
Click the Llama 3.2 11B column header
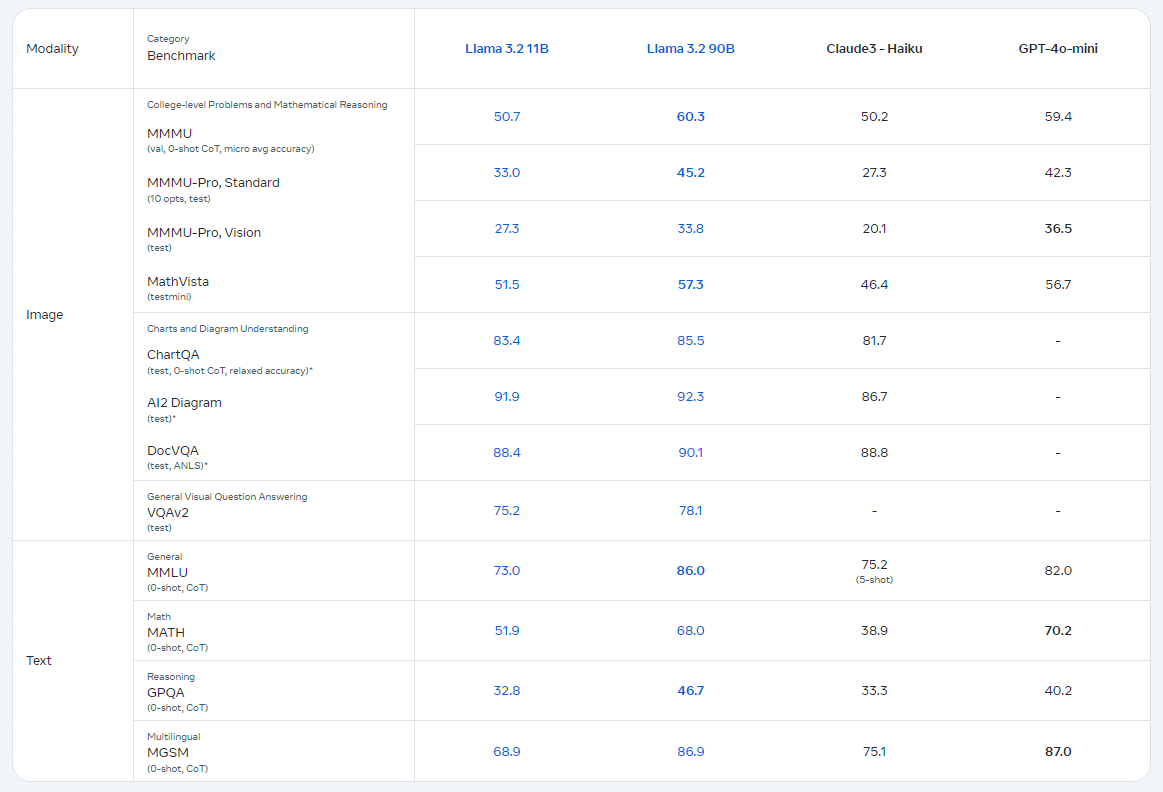[x=506, y=48]
